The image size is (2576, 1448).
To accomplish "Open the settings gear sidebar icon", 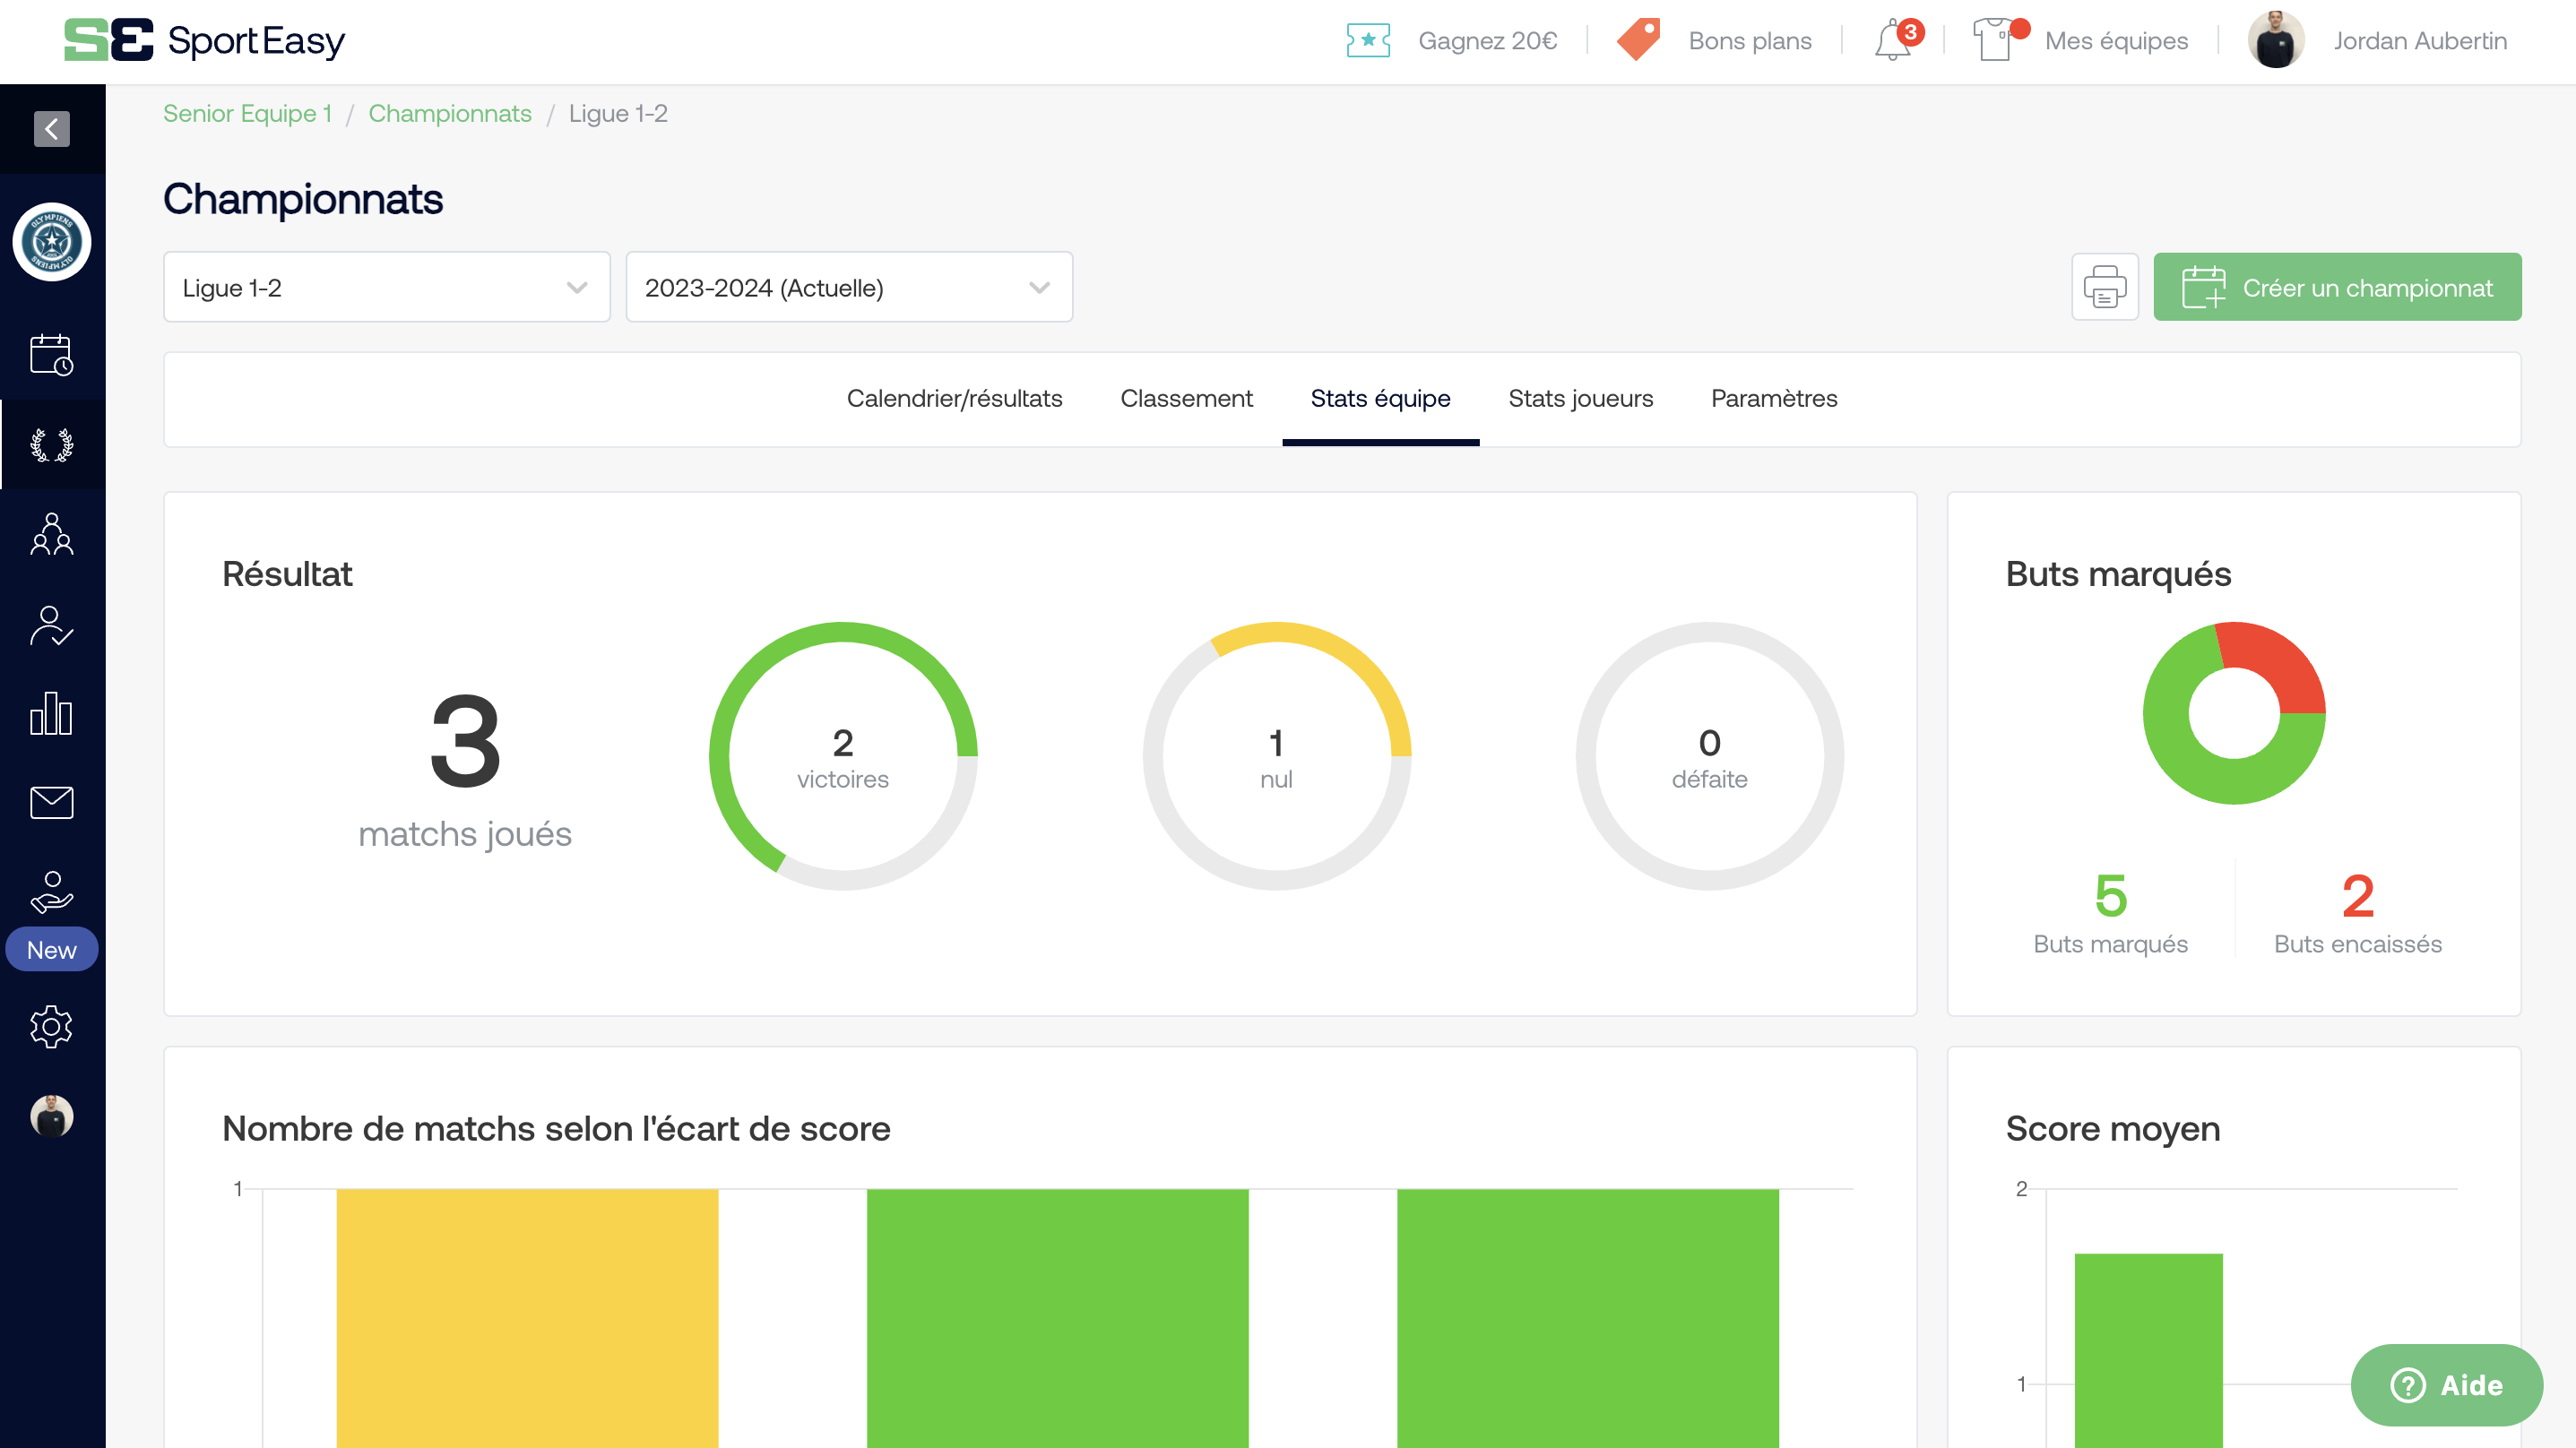I will [x=52, y=1027].
